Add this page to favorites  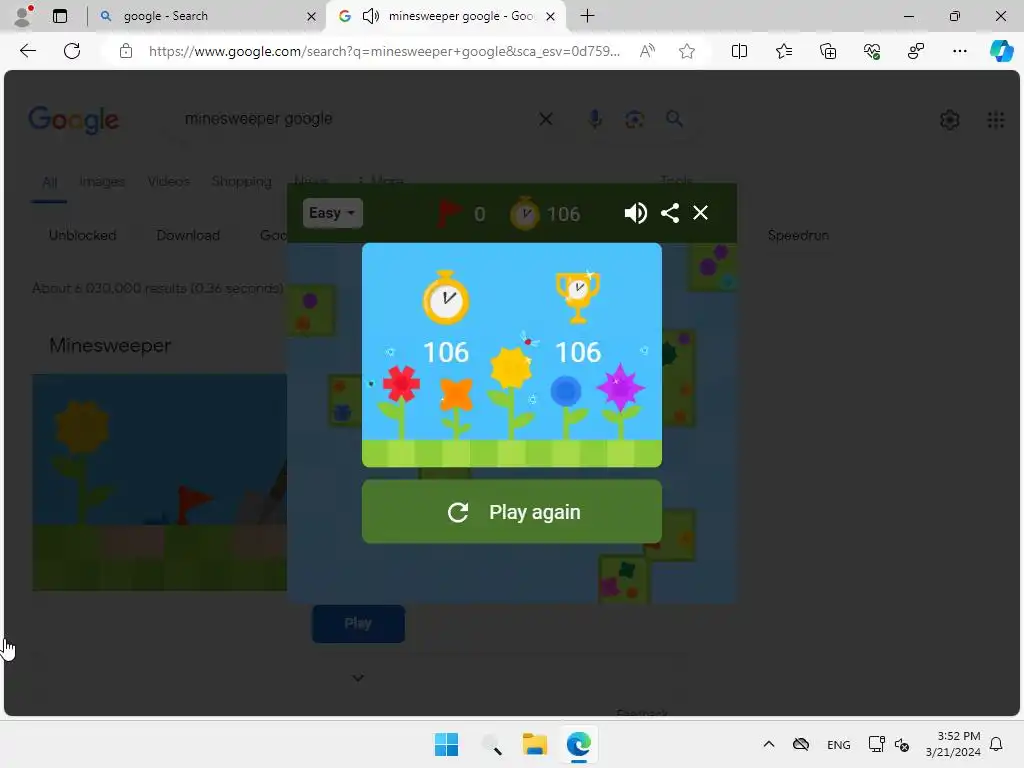(x=686, y=51)
